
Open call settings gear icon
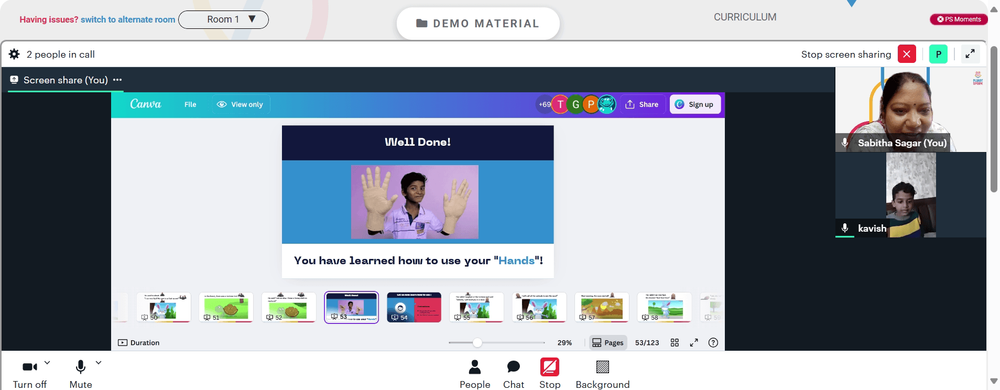coord(14,54)
